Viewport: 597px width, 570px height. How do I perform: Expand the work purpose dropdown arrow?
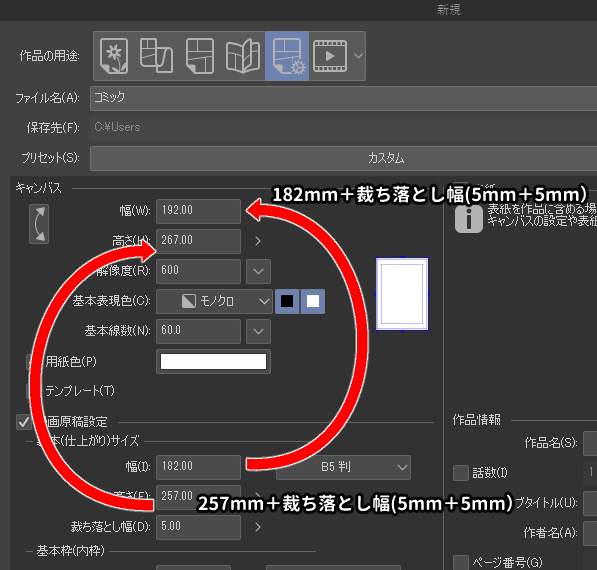click(x=358, y=56)
